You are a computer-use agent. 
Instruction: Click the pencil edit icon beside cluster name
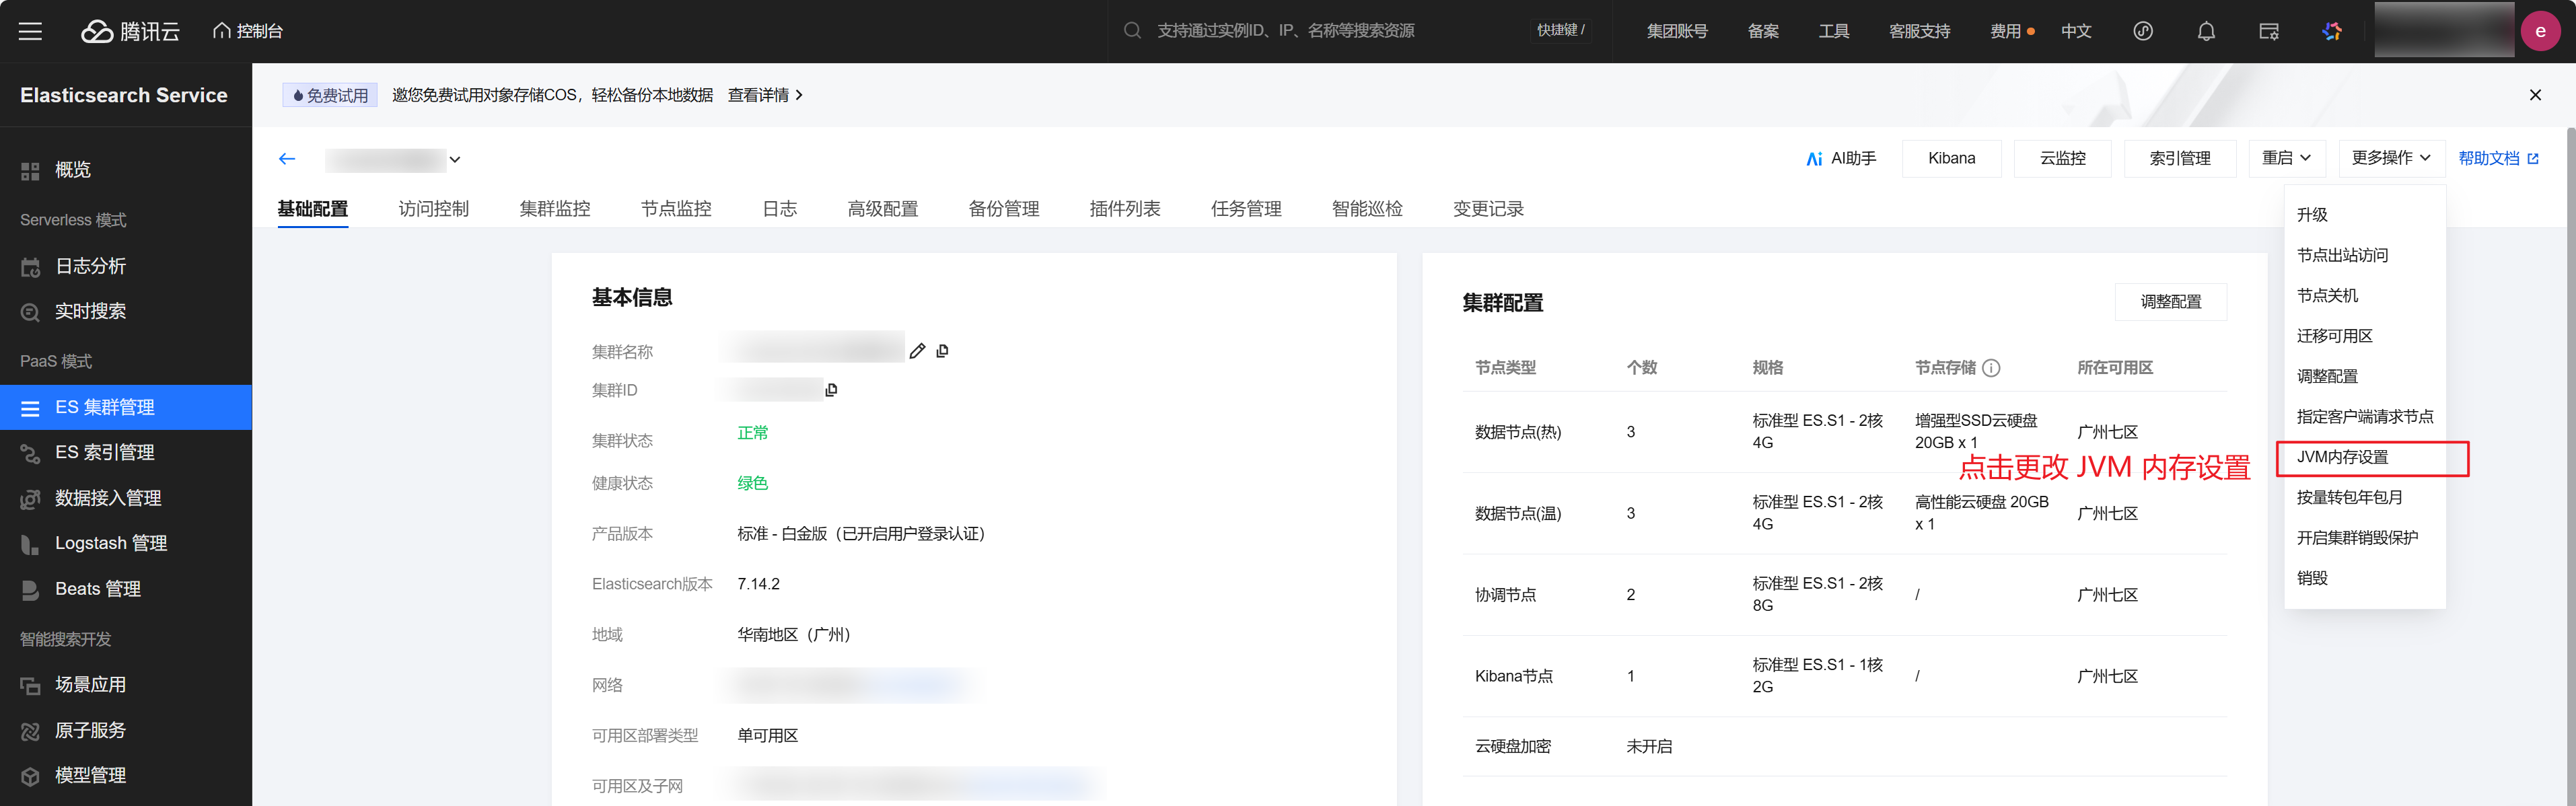coord(917,351)
